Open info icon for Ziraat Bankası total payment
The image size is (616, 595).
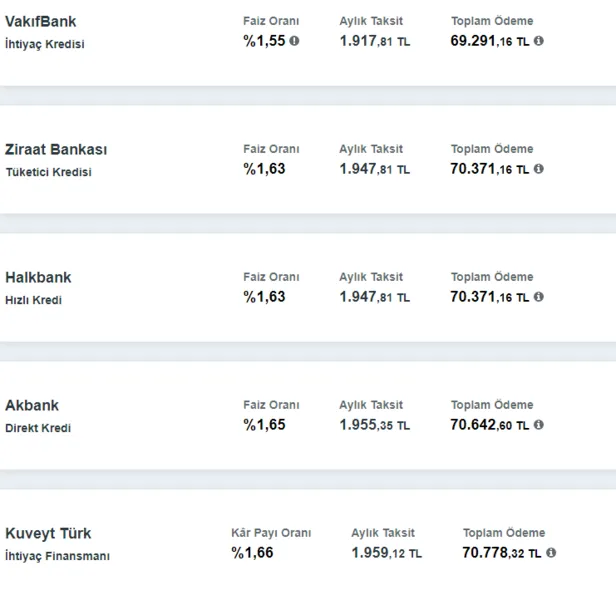[x=539, y=169]
